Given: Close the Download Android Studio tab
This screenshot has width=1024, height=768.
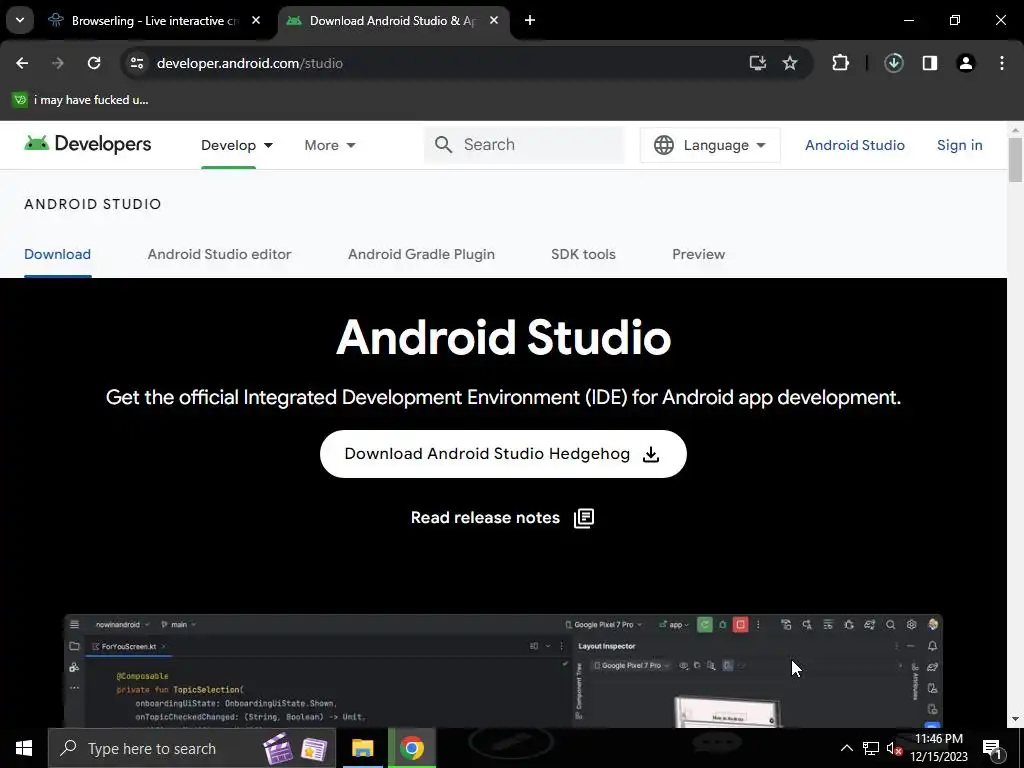Looking at the screenshot, I should (x=494, y=21).
